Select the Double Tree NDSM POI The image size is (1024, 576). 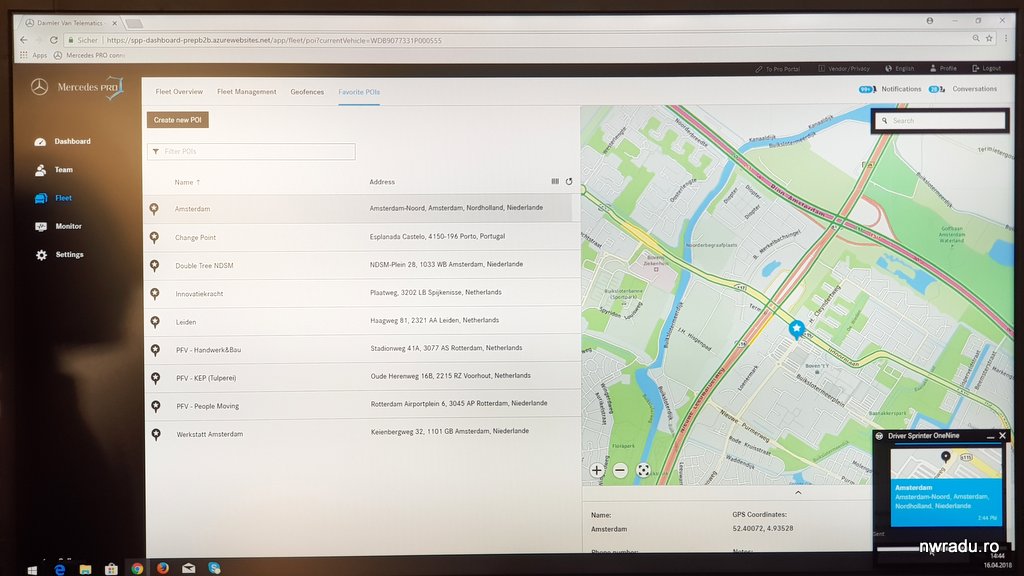point(361,265)
